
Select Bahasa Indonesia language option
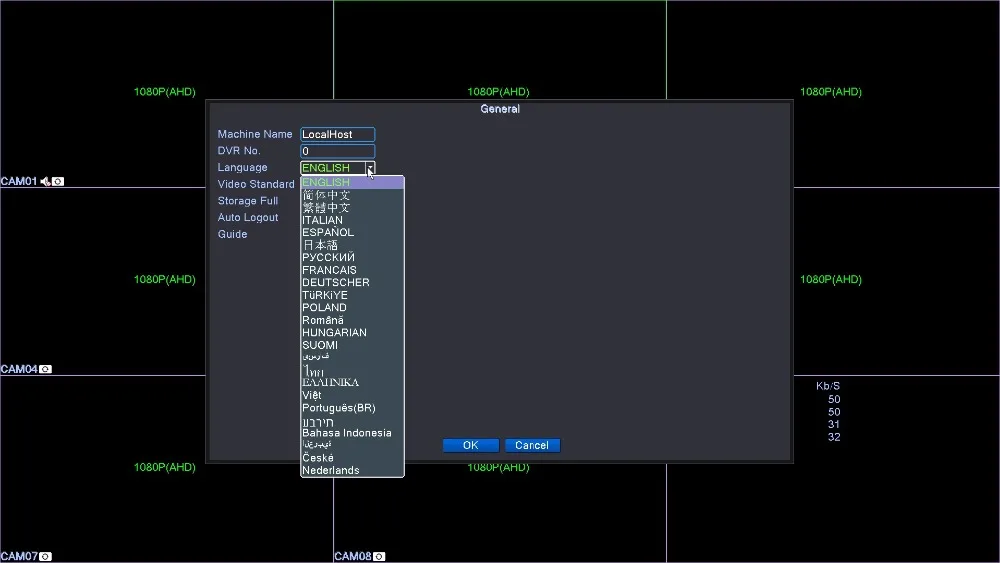click(352, 433)
